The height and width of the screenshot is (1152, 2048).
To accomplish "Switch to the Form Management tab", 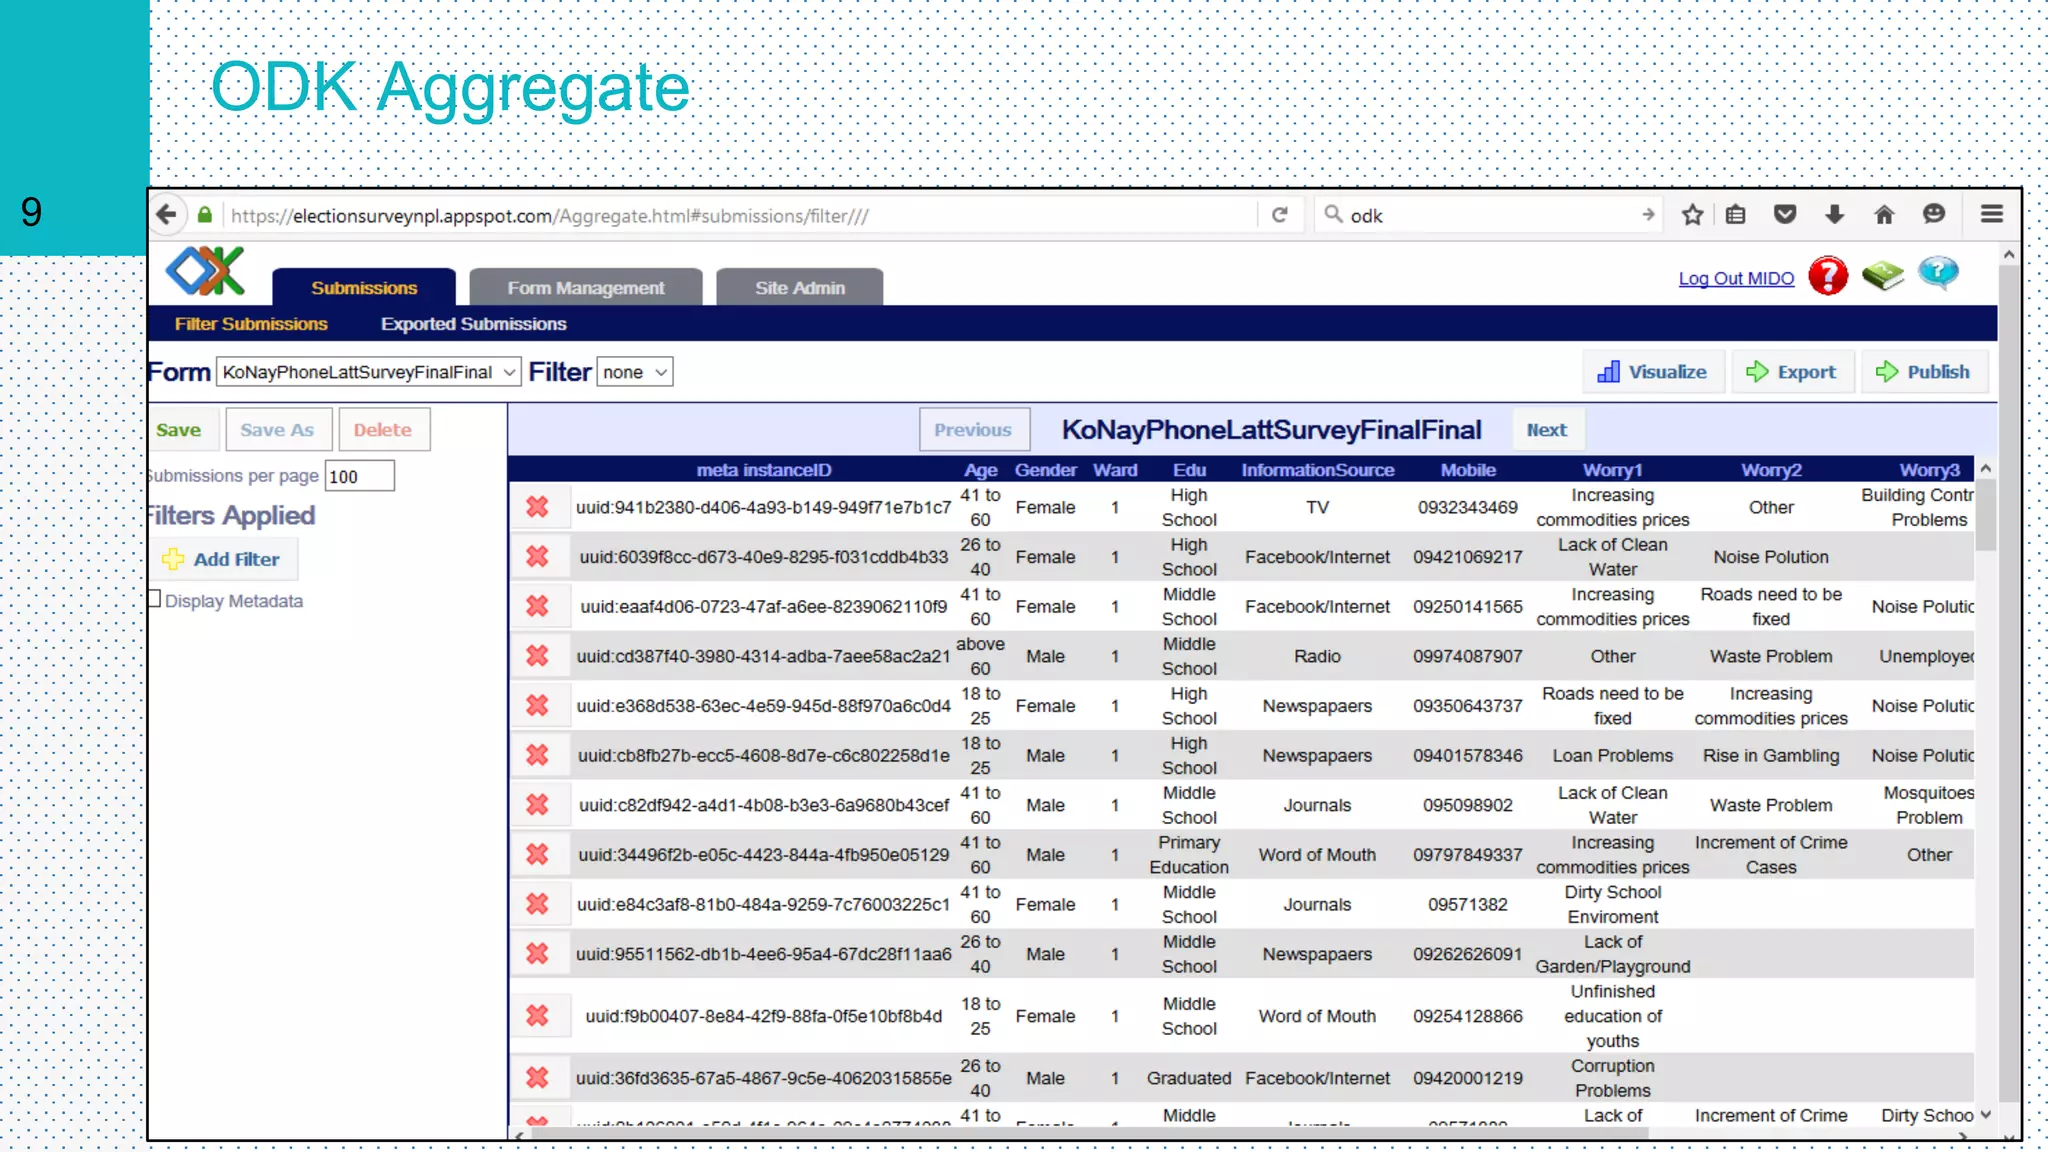I will coord(586,288).
